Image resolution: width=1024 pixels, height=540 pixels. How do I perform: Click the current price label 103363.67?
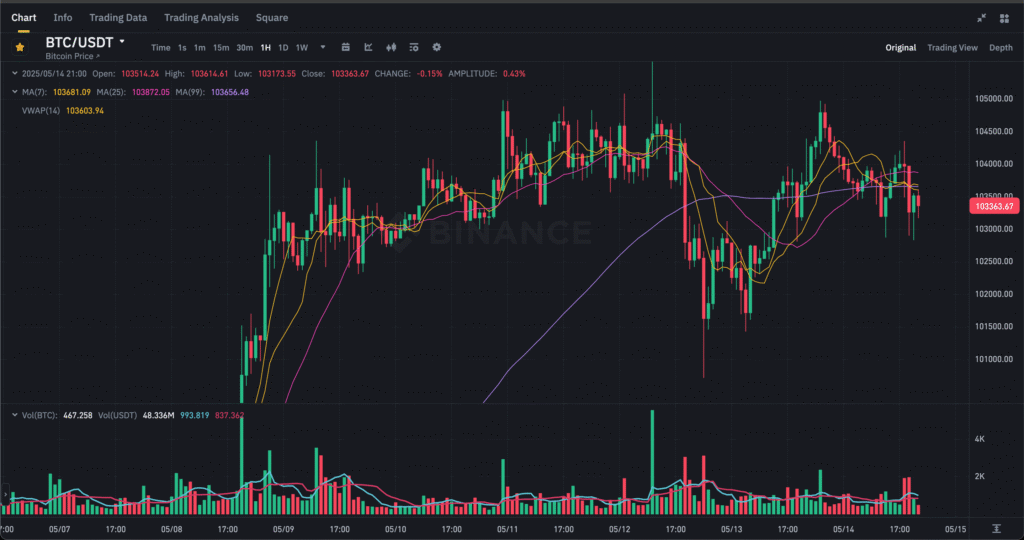click(992, 206)
